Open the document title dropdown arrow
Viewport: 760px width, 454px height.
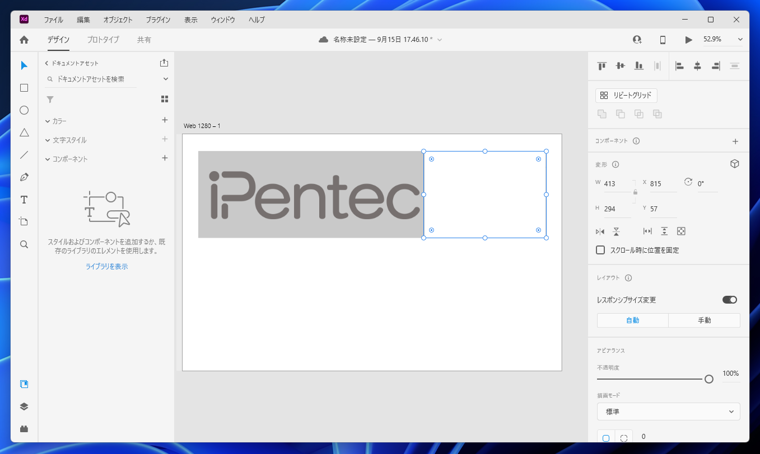tap(440, 40)
